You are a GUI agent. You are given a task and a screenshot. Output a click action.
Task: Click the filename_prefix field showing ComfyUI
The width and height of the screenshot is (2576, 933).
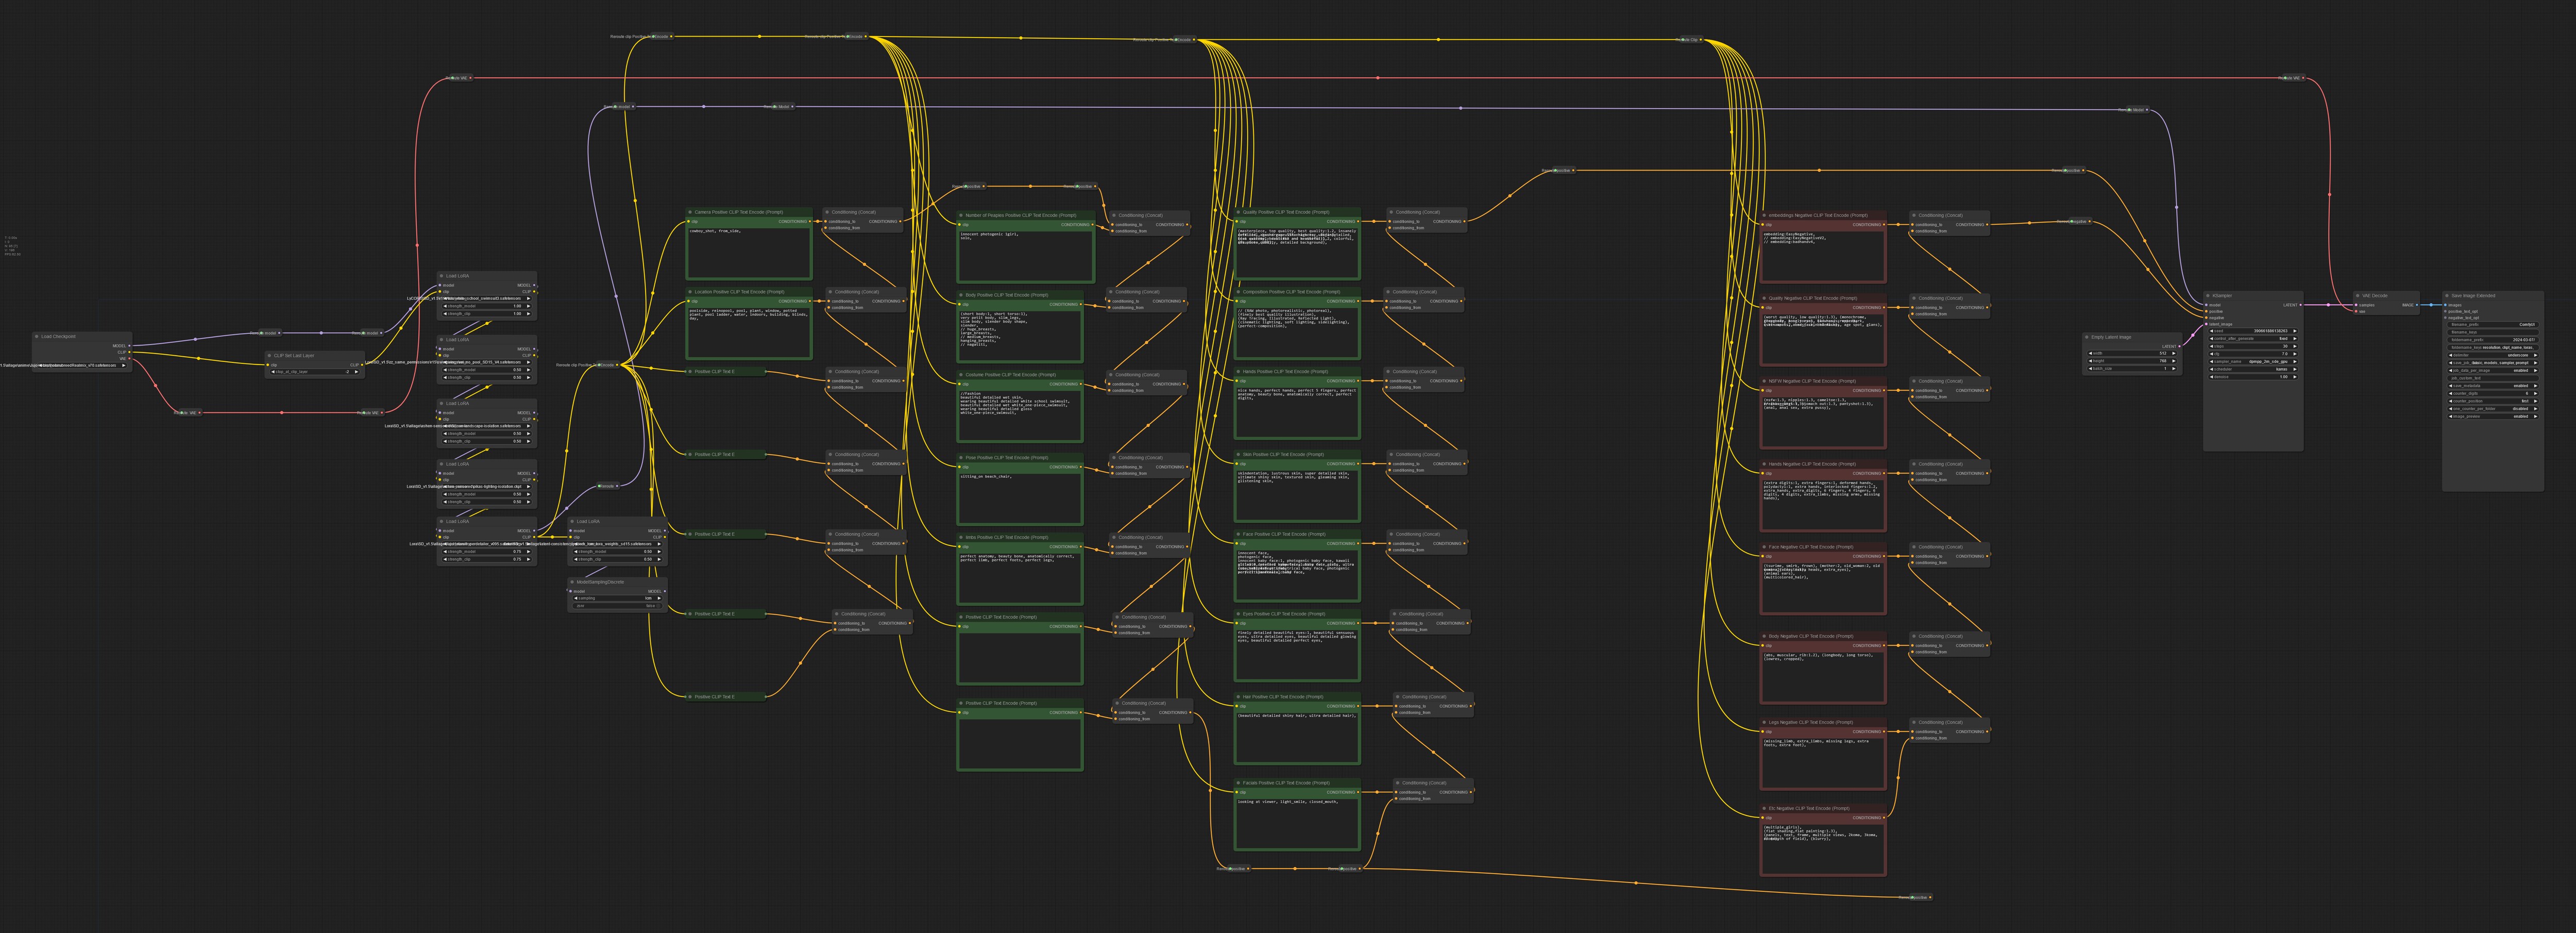pyautogui.click(x=2493, y=325)
